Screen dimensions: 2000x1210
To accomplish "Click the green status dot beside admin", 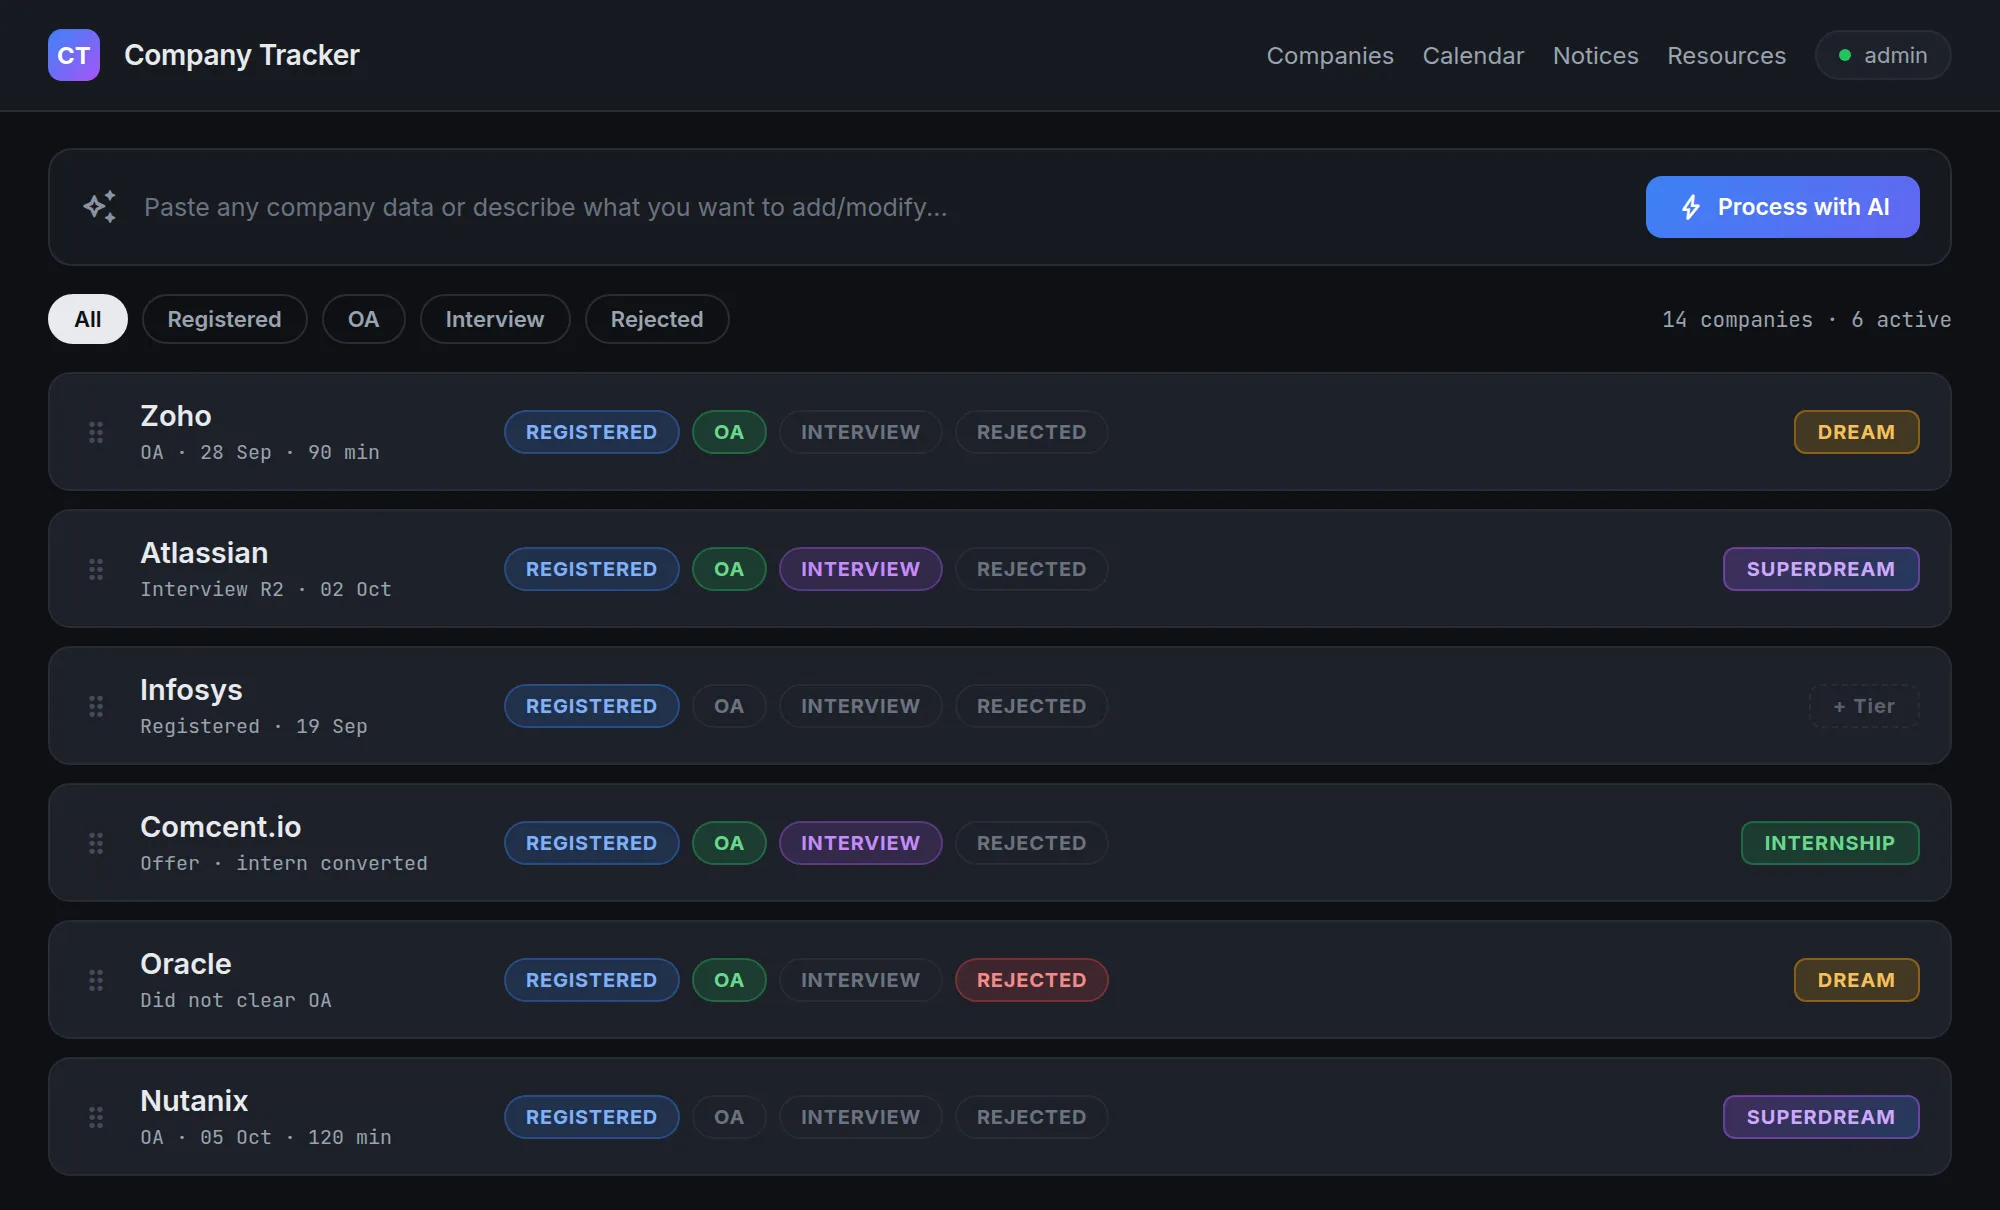I will [1845, 55].
